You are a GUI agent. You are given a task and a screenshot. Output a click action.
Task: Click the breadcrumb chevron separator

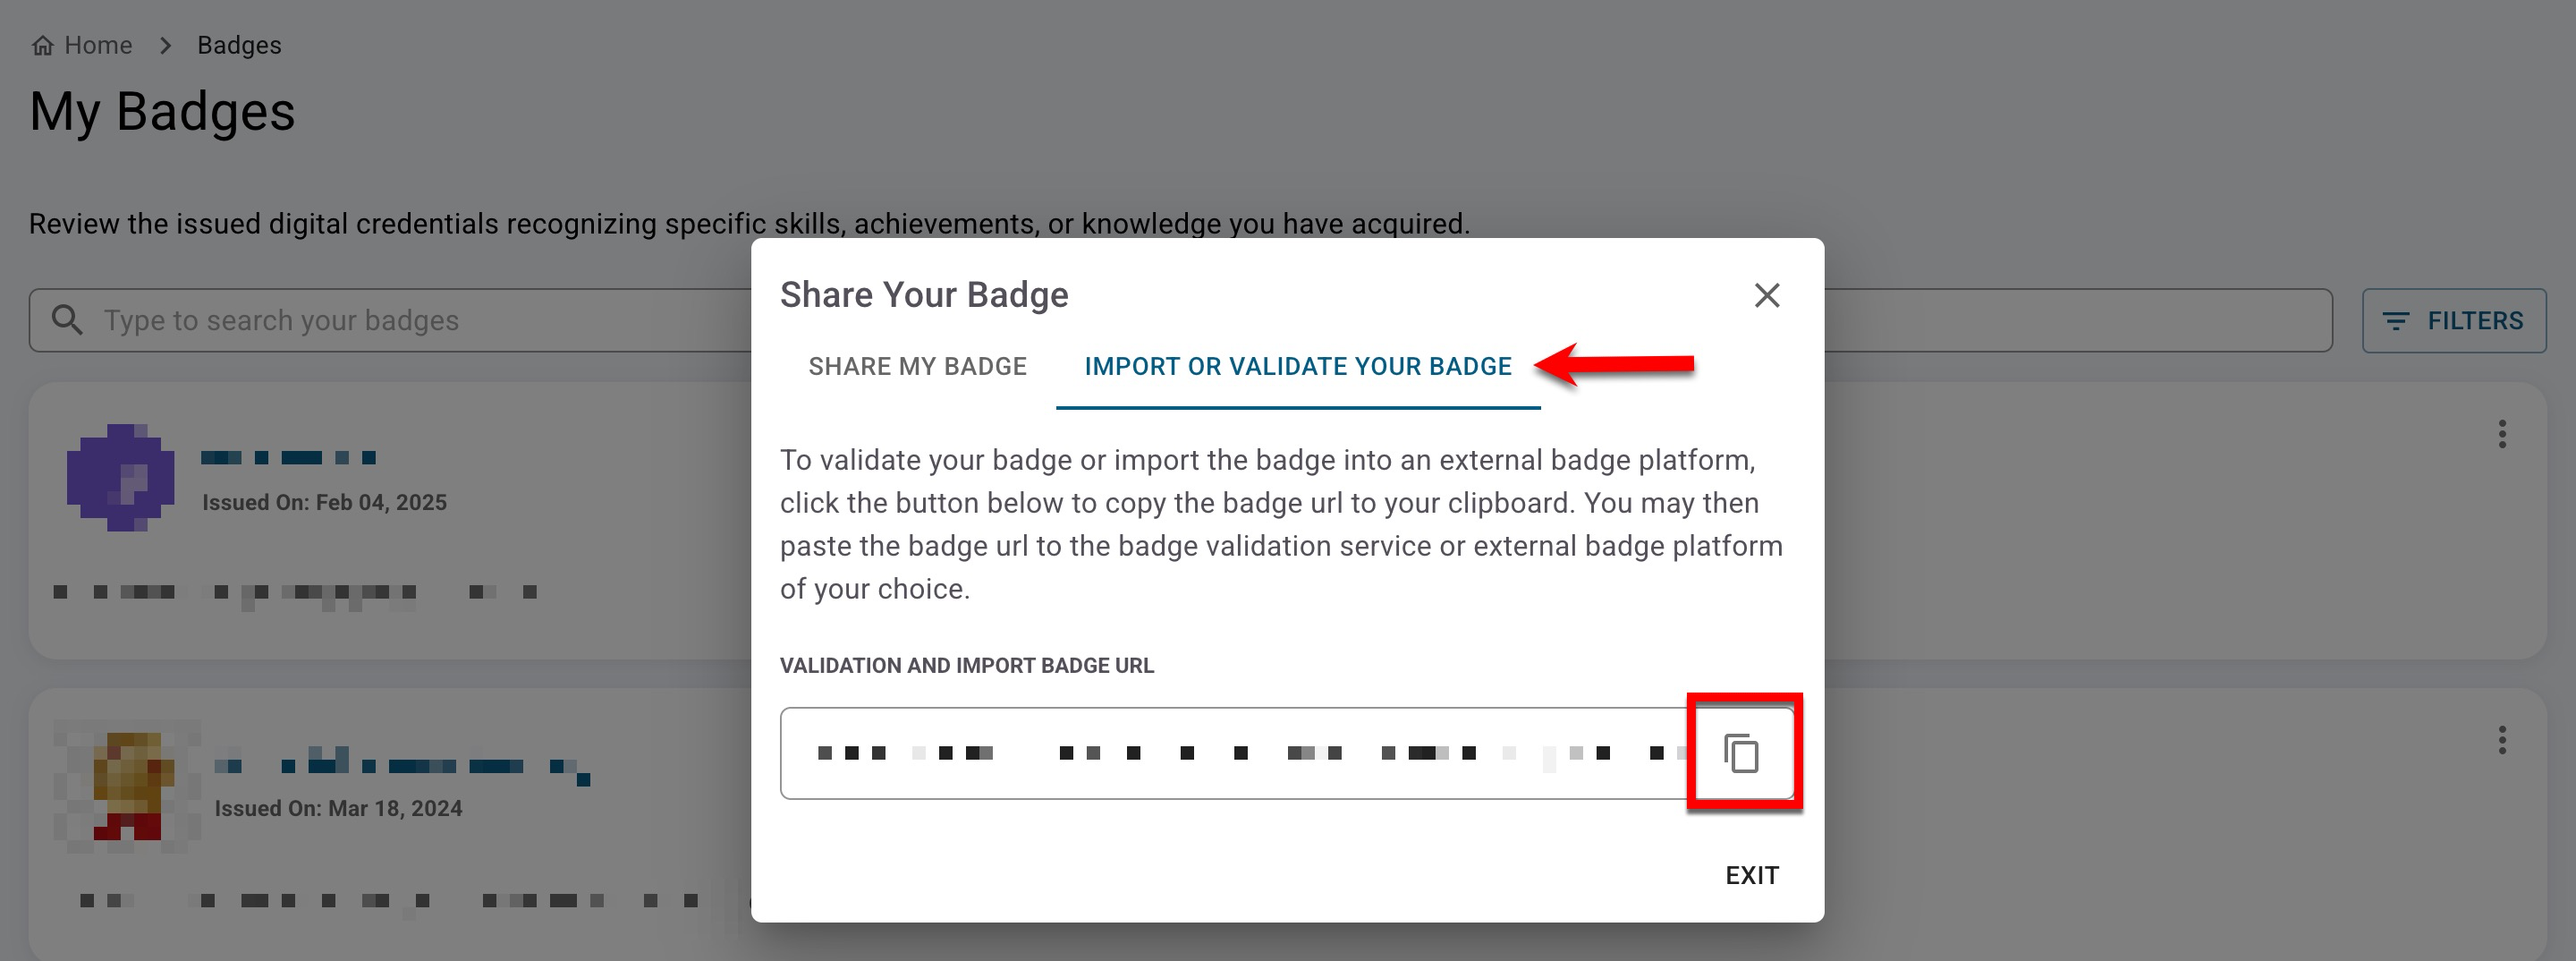[166, 46]
